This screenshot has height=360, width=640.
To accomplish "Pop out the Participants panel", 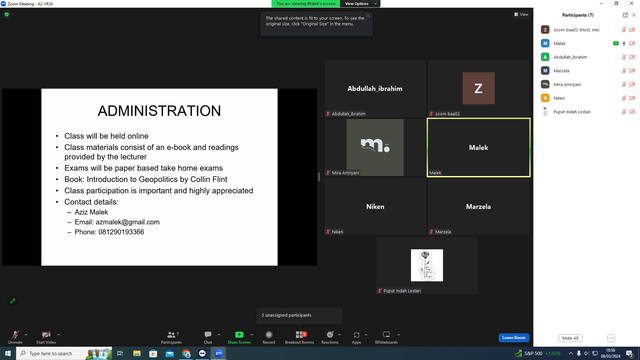I will click(625, 15).
